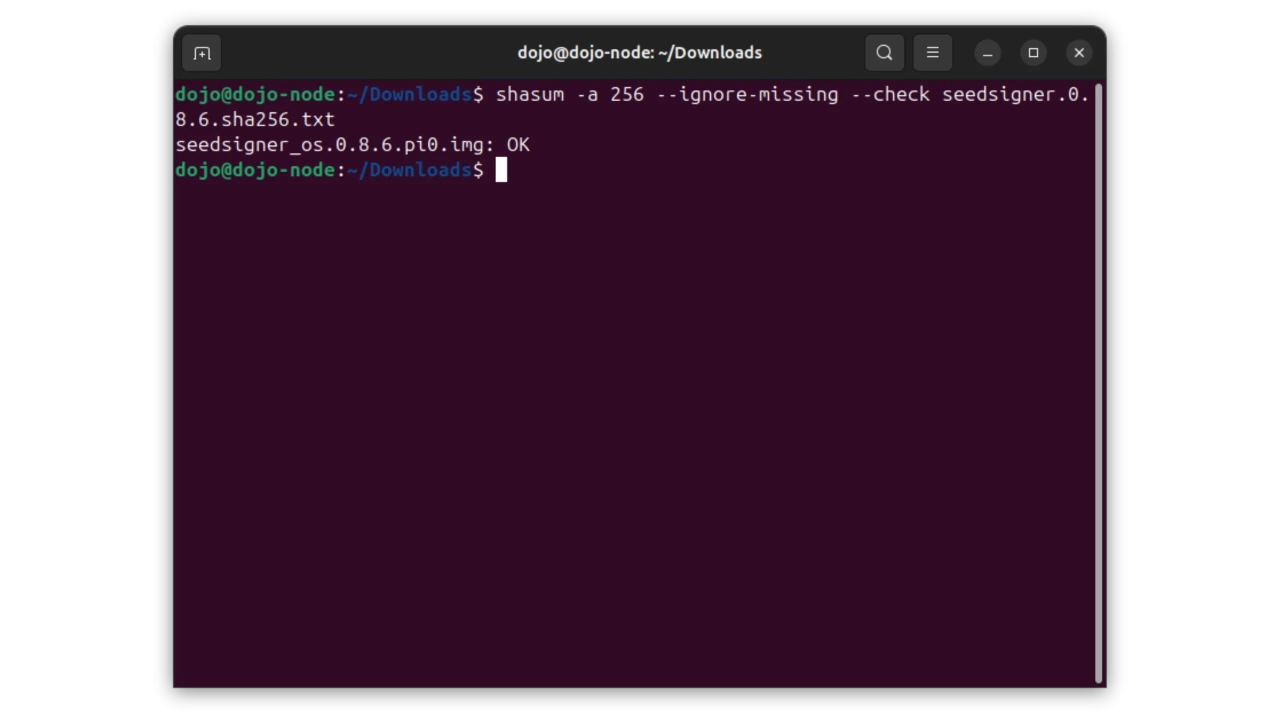Open a new terminal tab
The image size is (1280, 720).
pos(202,53)
